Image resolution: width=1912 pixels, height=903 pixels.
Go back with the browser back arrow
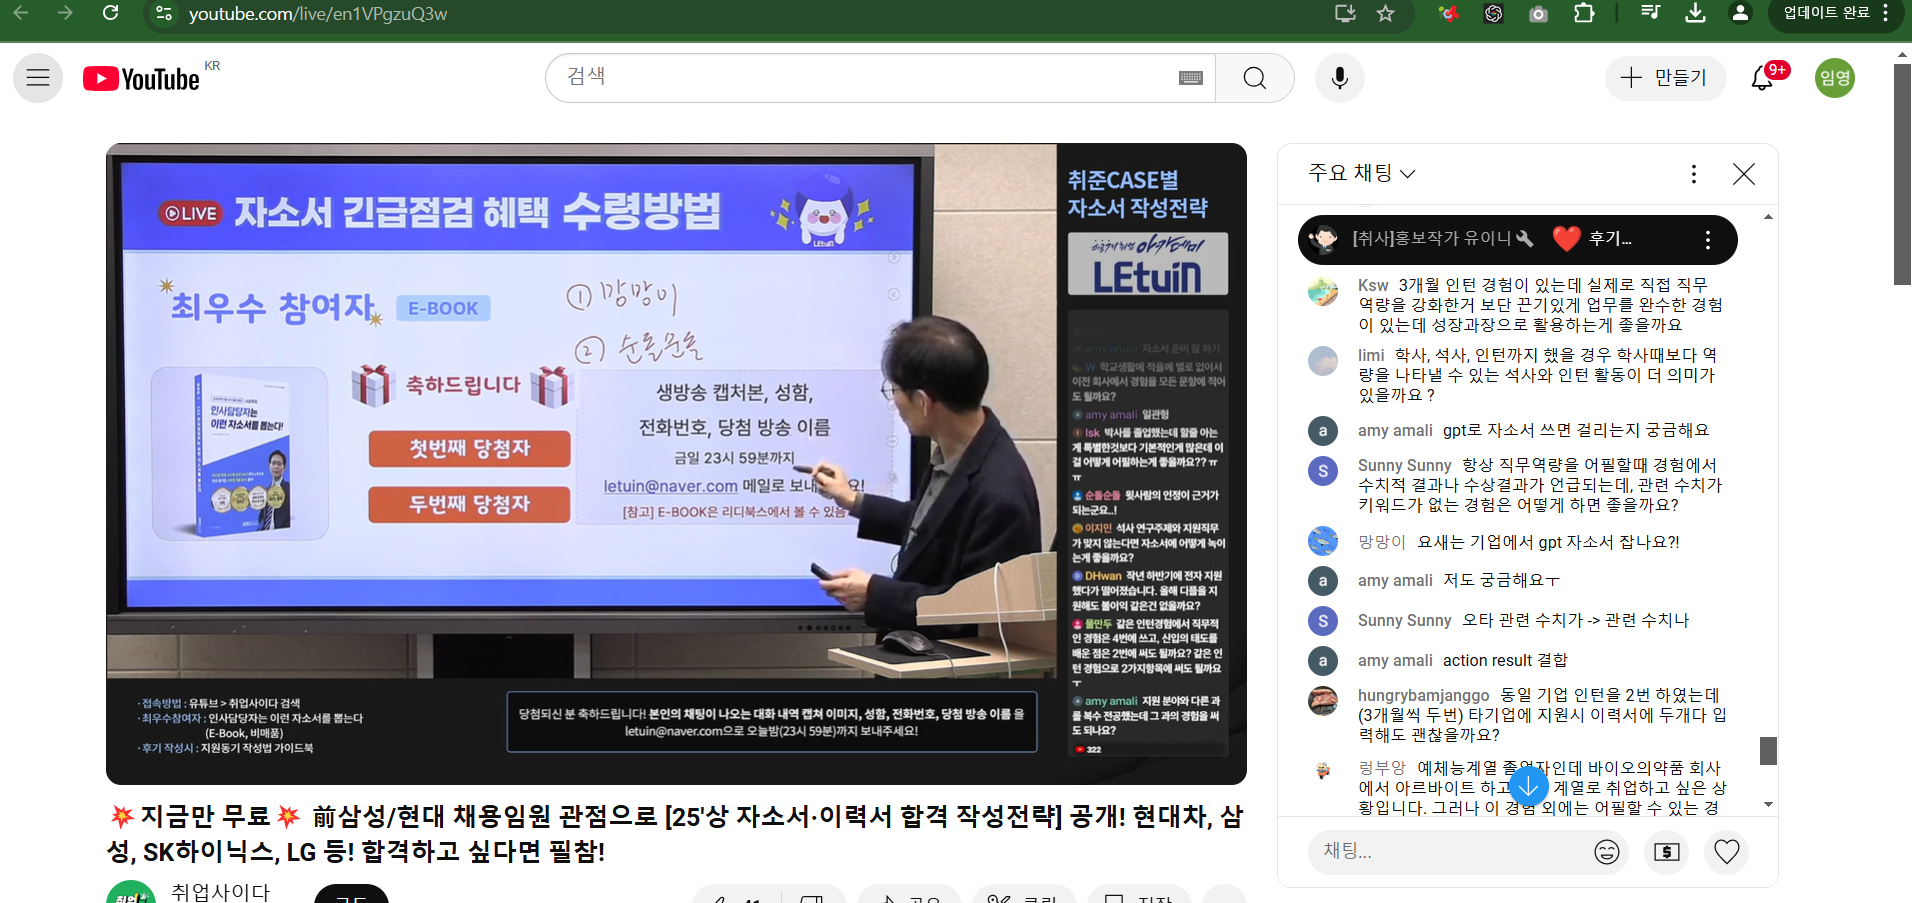(x=20, y=13)
